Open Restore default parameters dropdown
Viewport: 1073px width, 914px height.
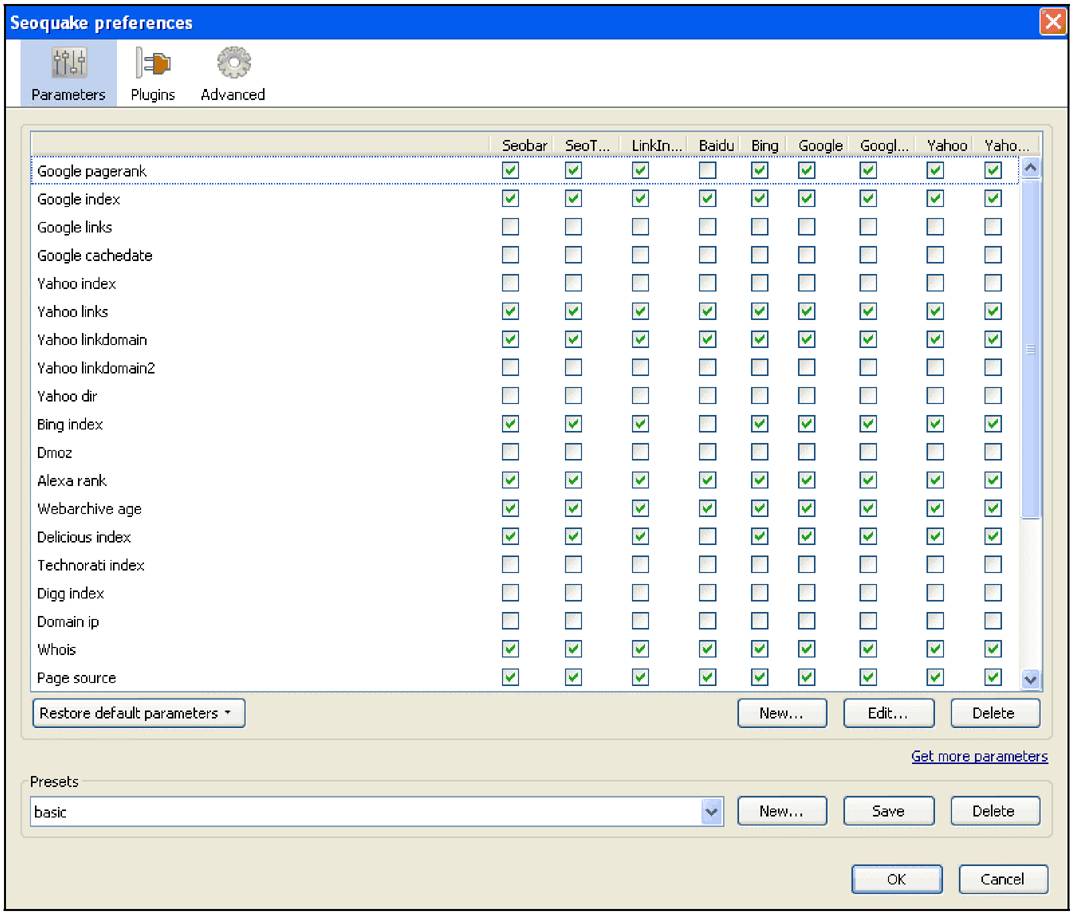(139, 713)
